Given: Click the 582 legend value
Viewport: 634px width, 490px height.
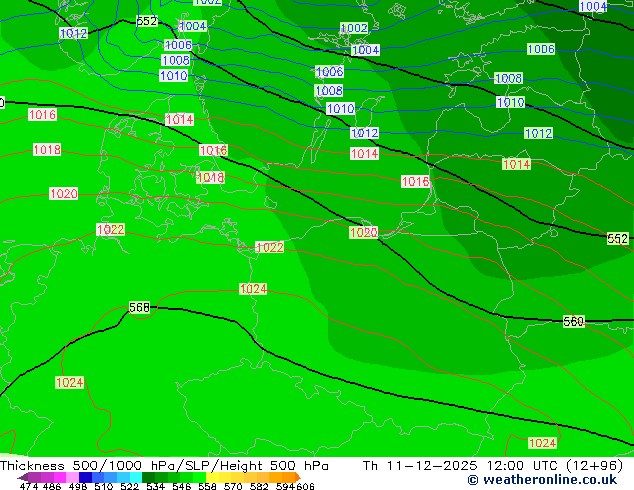Looking at the screenshot, I should pyautogui.click(x=259, y=486).
